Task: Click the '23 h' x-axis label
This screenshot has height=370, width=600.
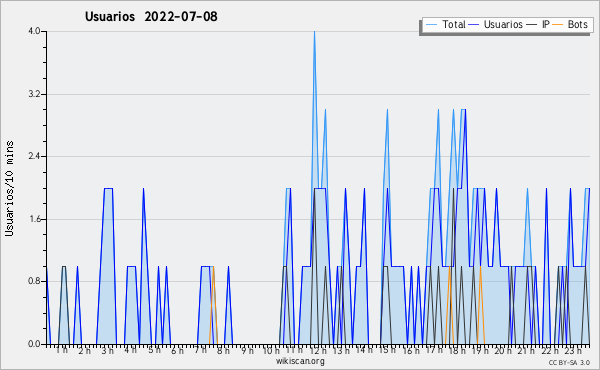Action: coord(573,351)
